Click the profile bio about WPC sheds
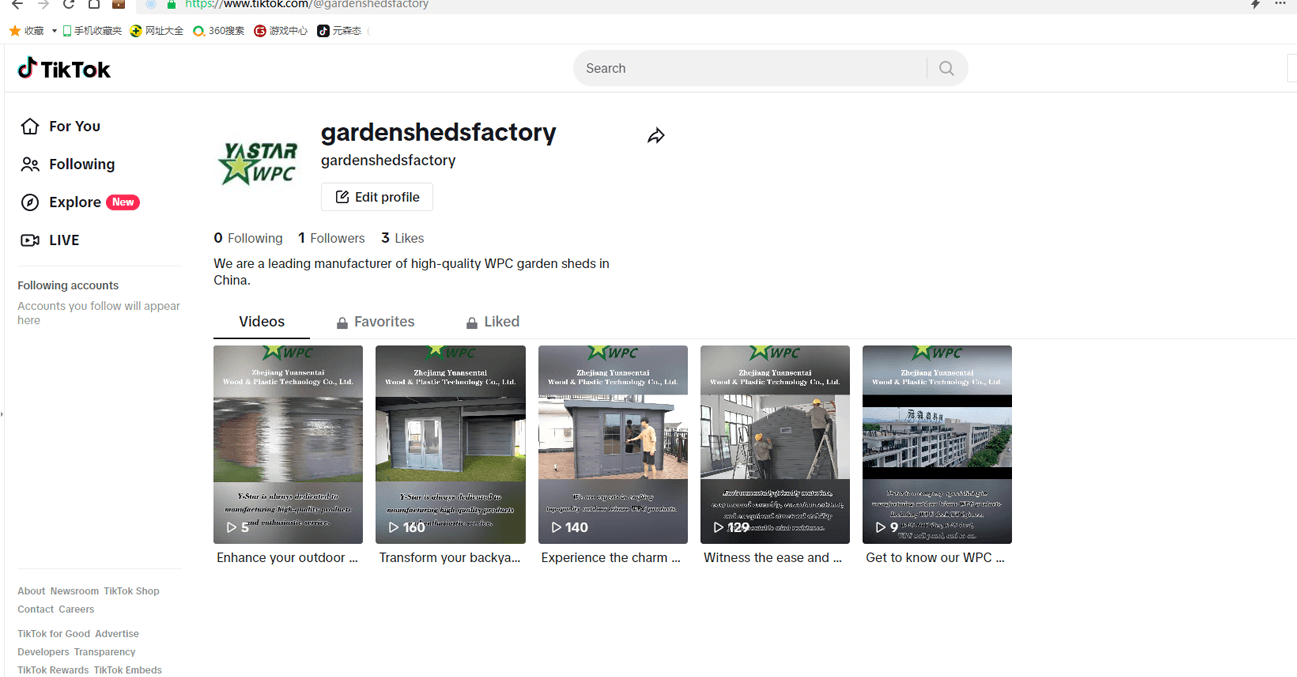 [411, 272]
